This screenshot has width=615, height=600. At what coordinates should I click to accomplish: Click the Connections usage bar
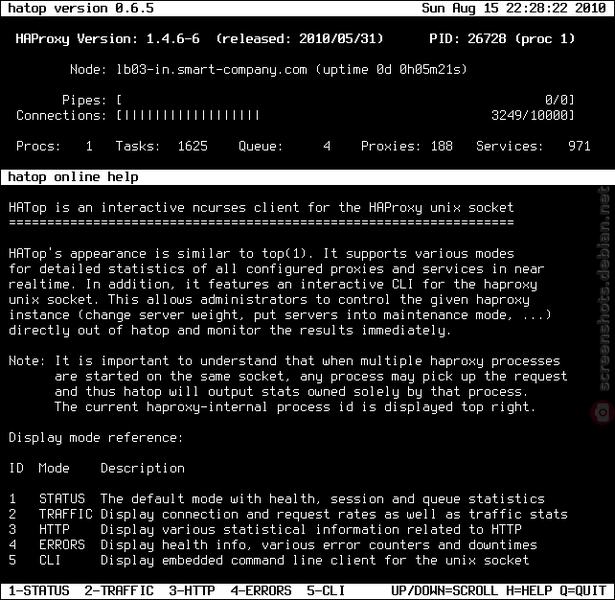point(345,115)
